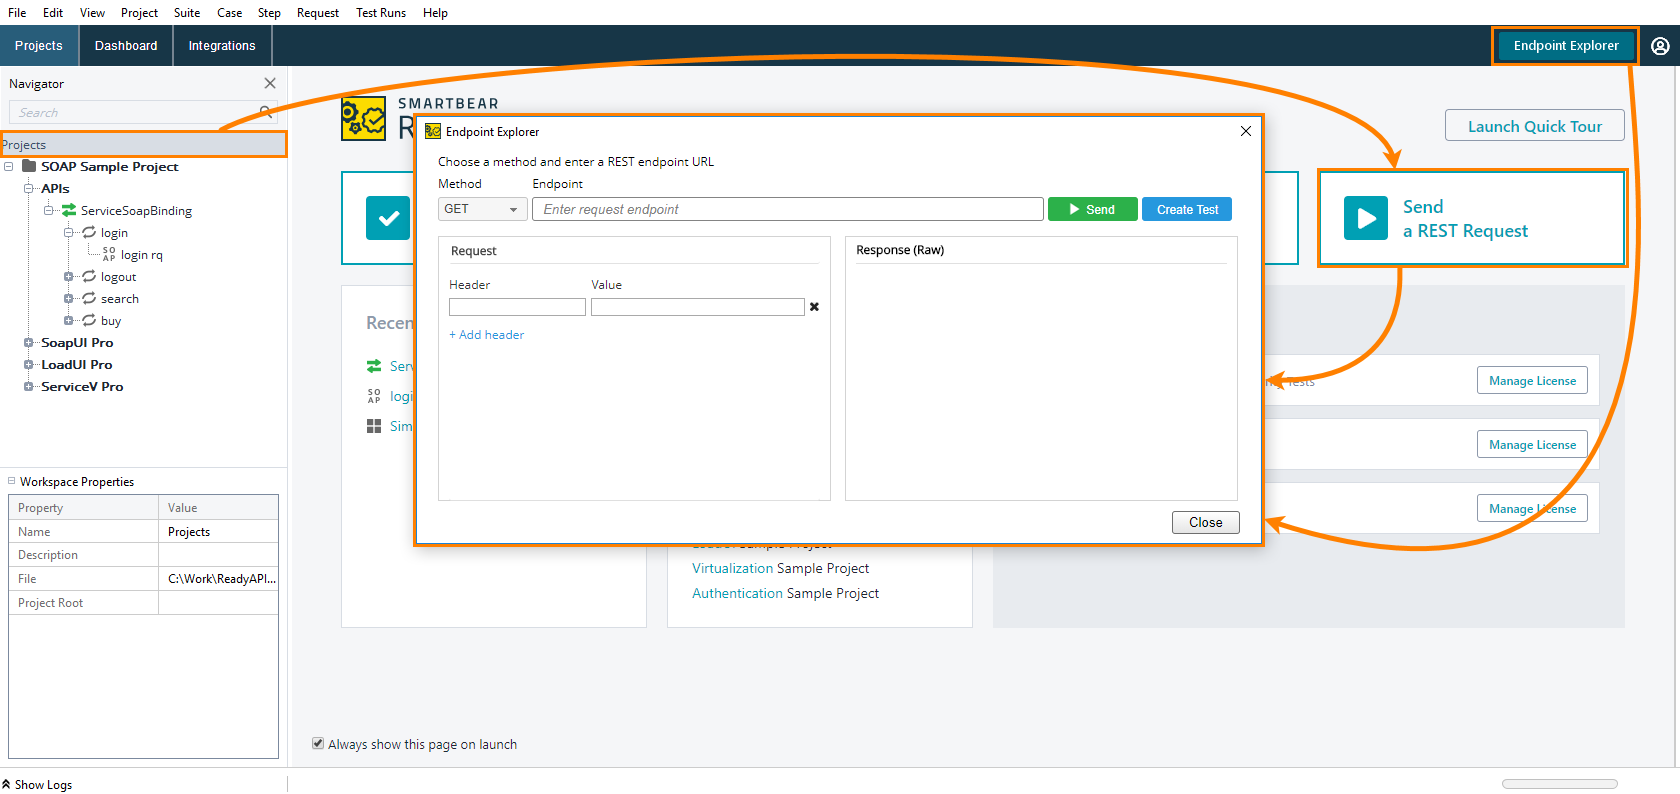Click Close in Endpoint Explorer dialog
This screenshot has width=1680, height=794.
coord(1205,522)
